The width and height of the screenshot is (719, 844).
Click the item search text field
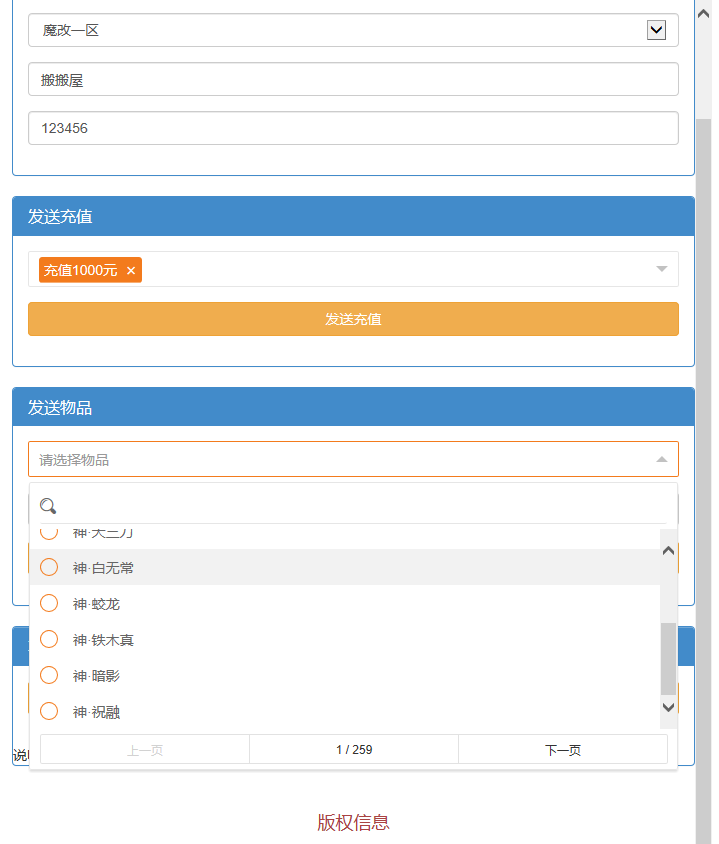[x=360, y=506]
